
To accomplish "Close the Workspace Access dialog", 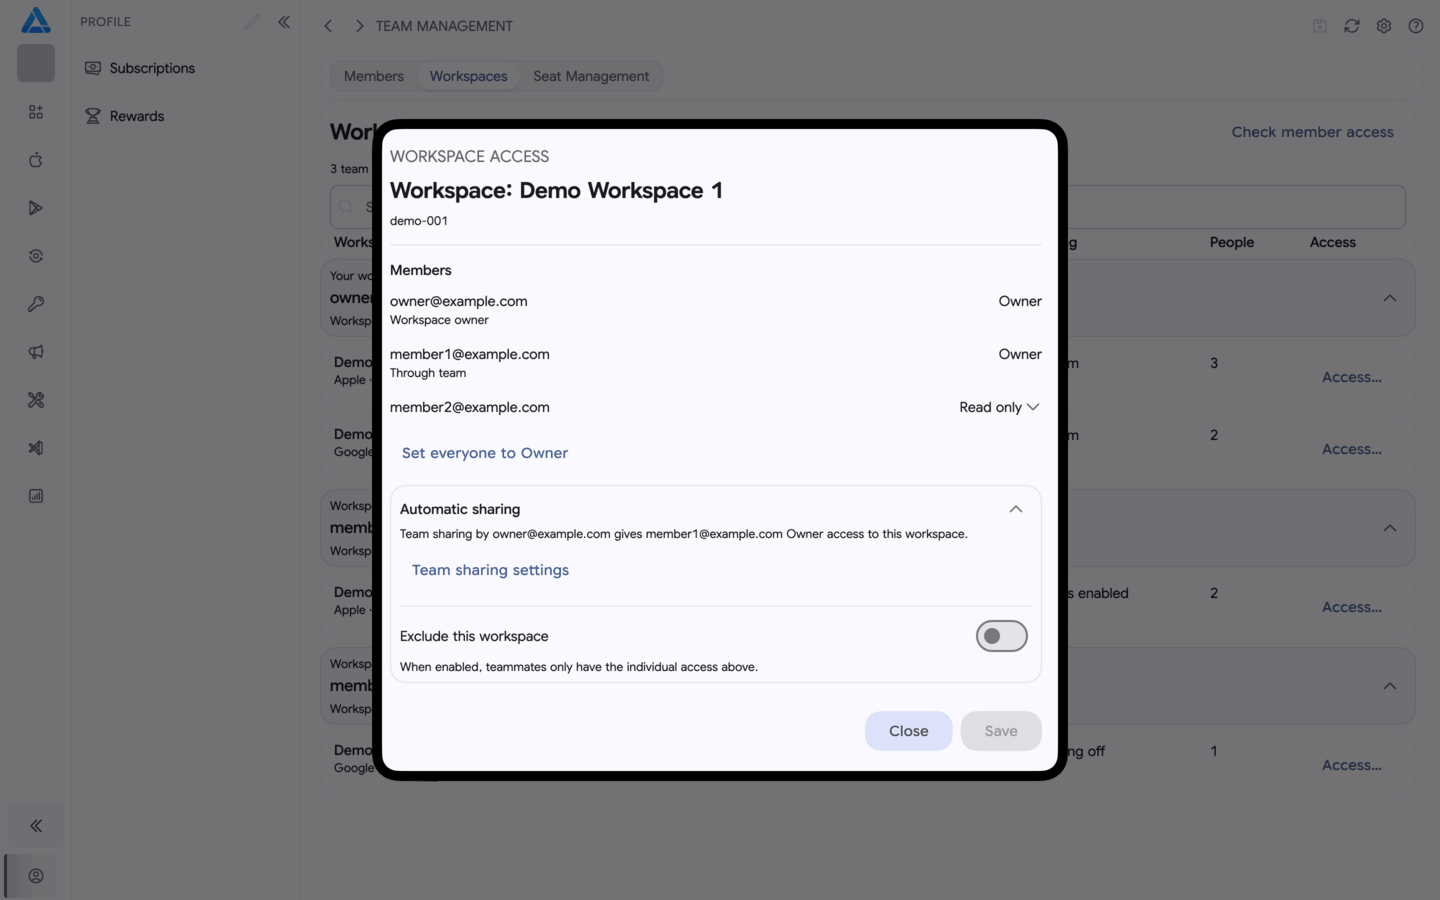I will point(909,731).
